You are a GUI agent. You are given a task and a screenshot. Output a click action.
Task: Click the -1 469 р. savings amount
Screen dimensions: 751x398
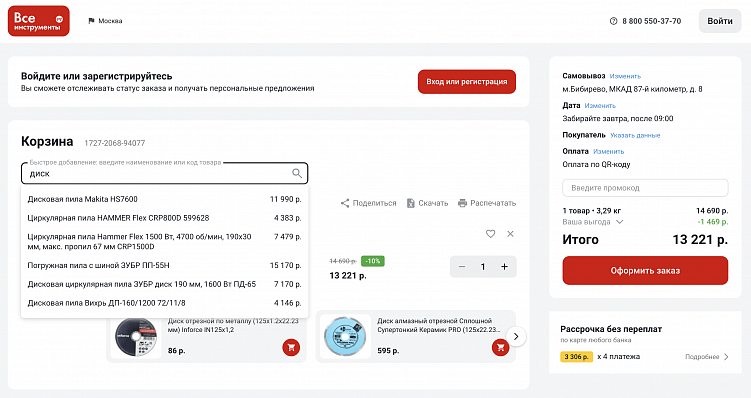pyautogui.click(x=712, y=222)
